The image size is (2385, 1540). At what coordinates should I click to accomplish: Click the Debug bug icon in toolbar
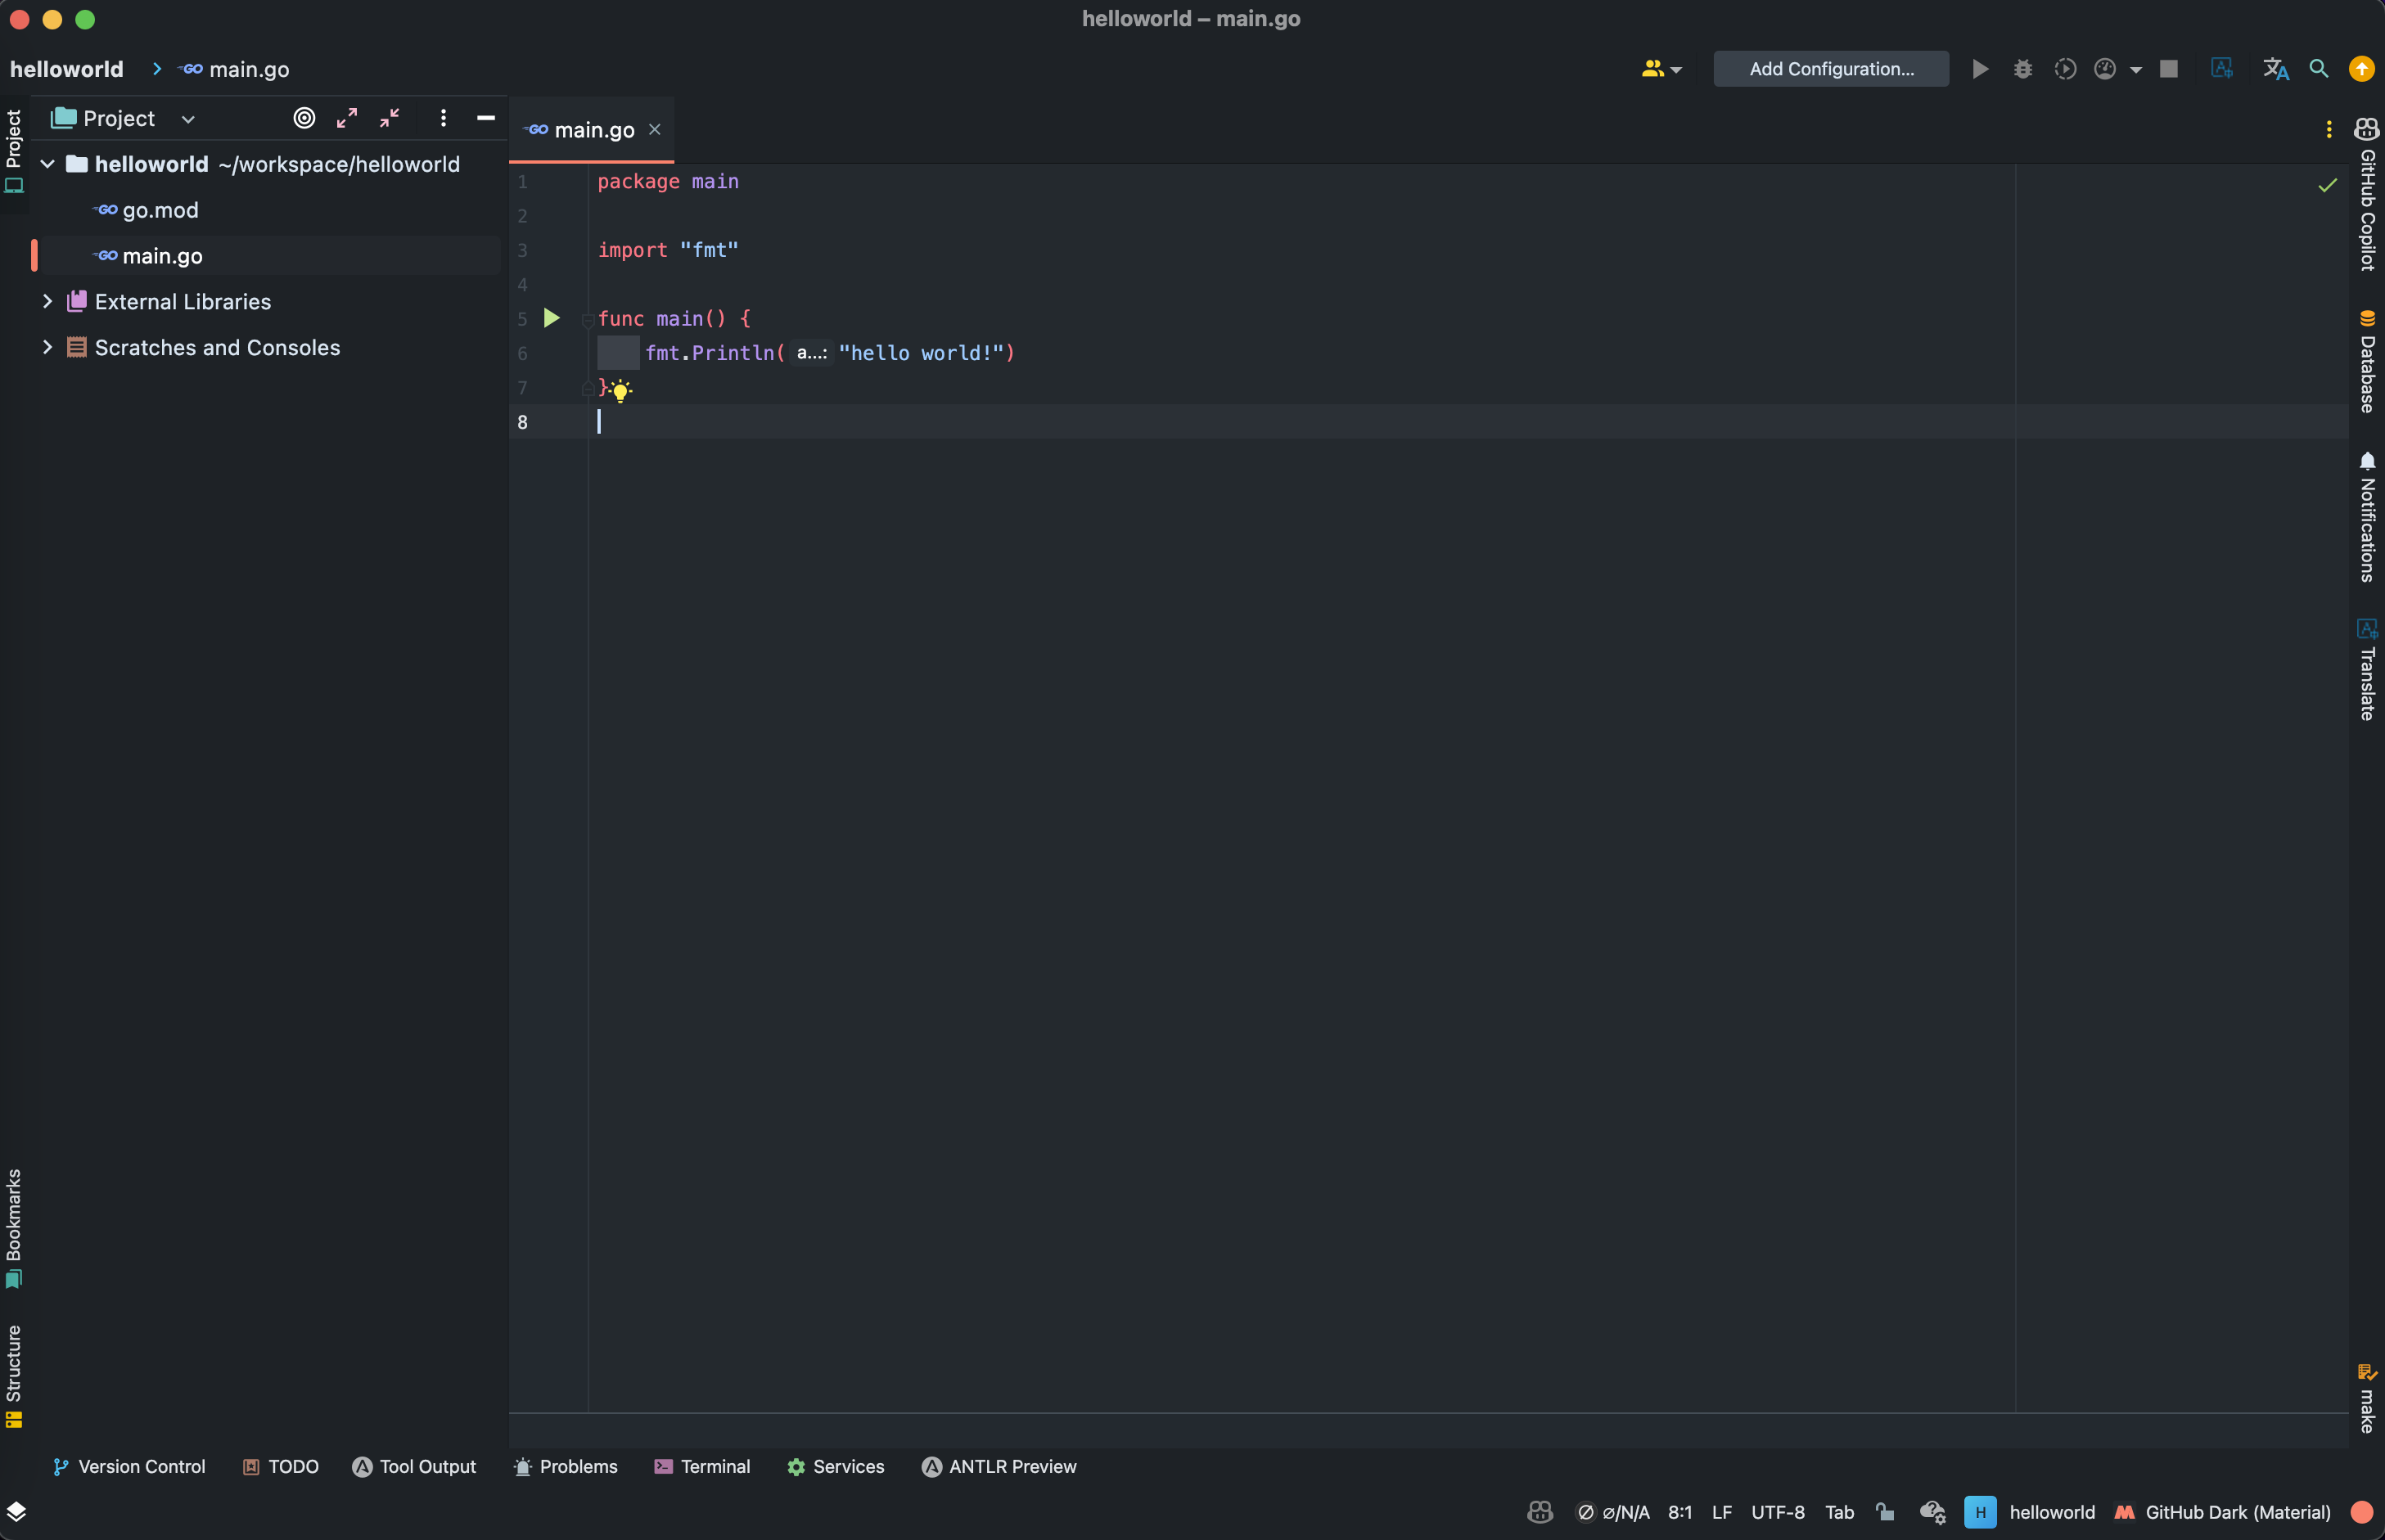pyautogui.click(x=2023, y=69)
